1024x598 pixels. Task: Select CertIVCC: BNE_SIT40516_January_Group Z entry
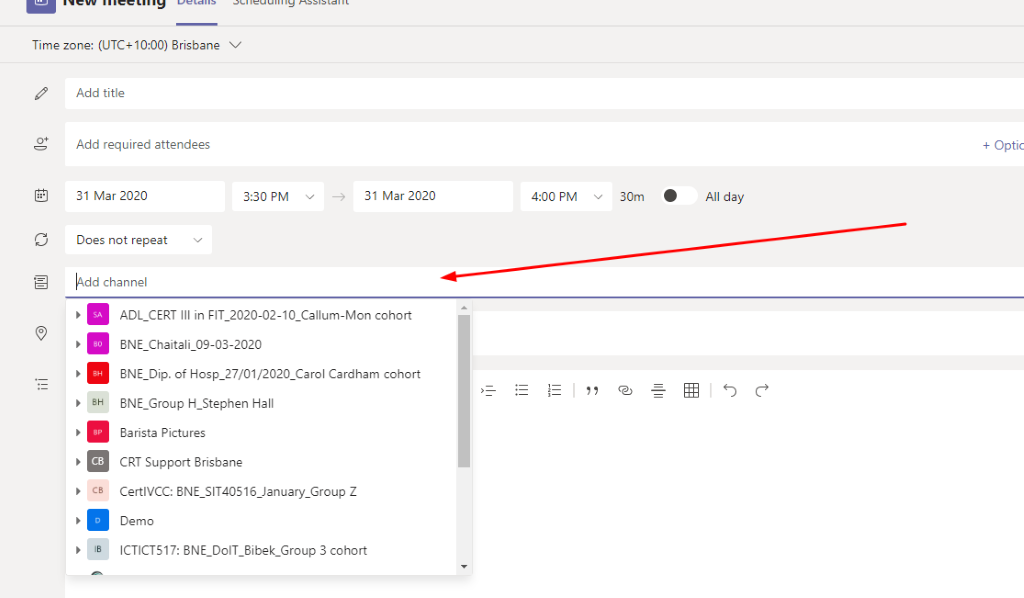262,491
